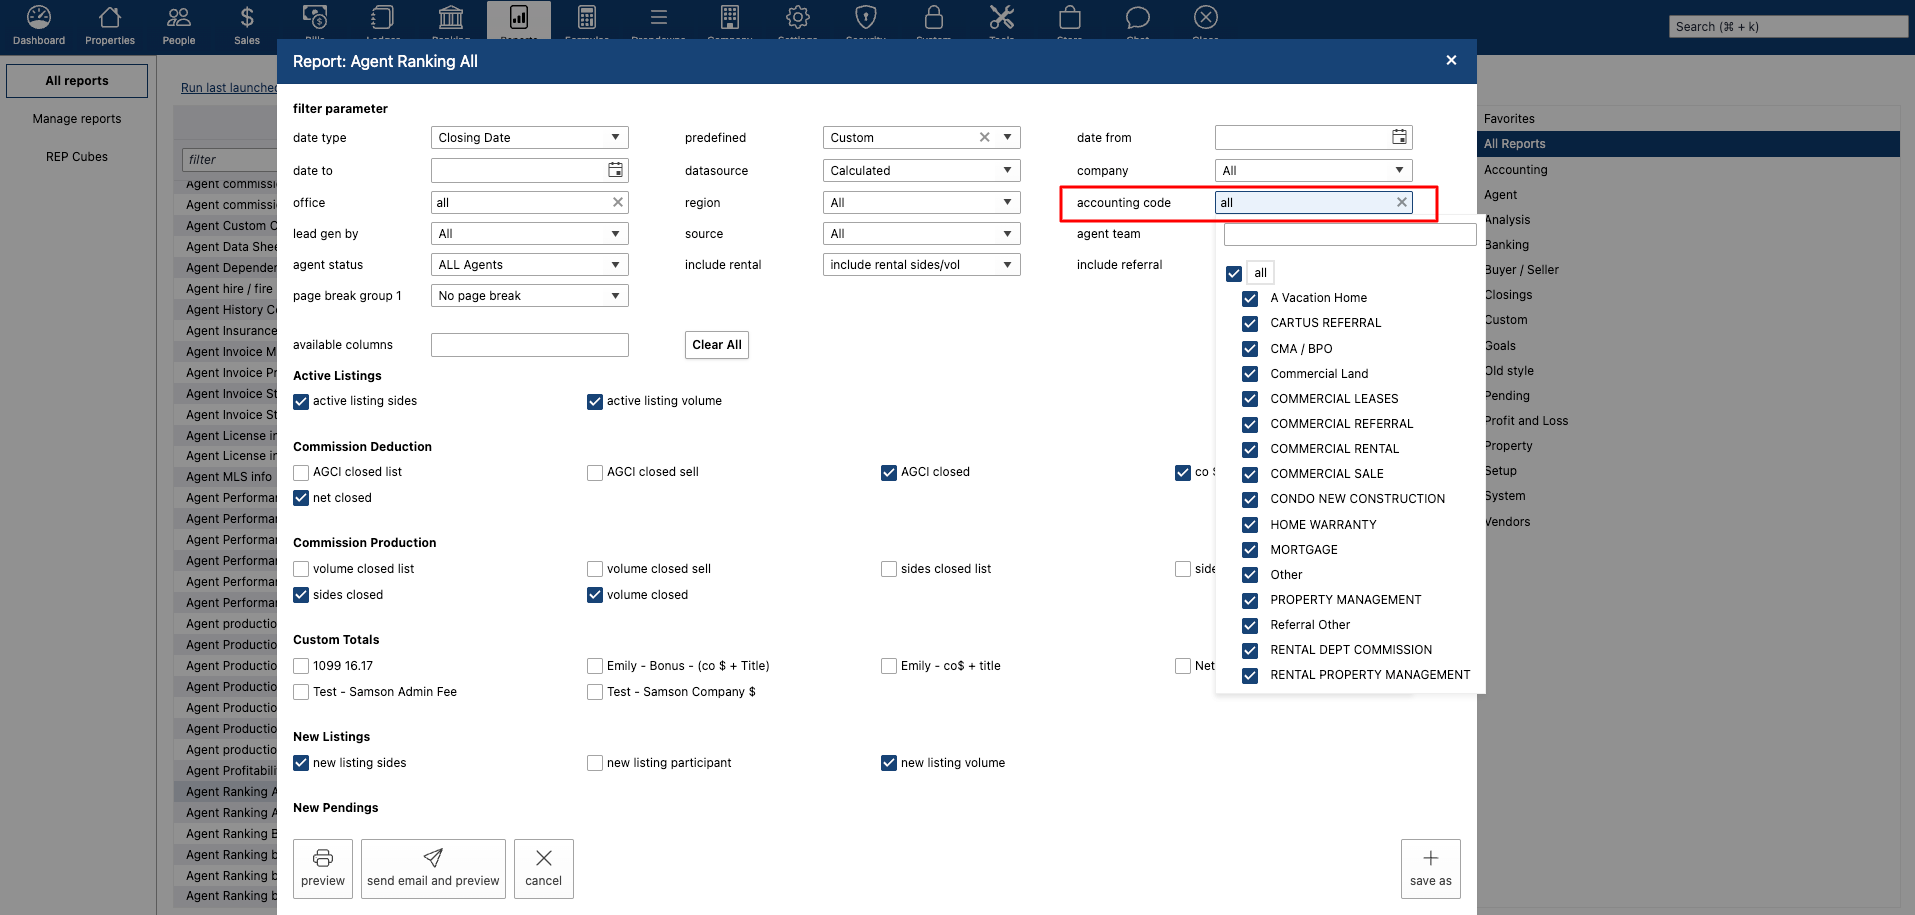
Task: Click the save as button
Action: [1430, 868]
